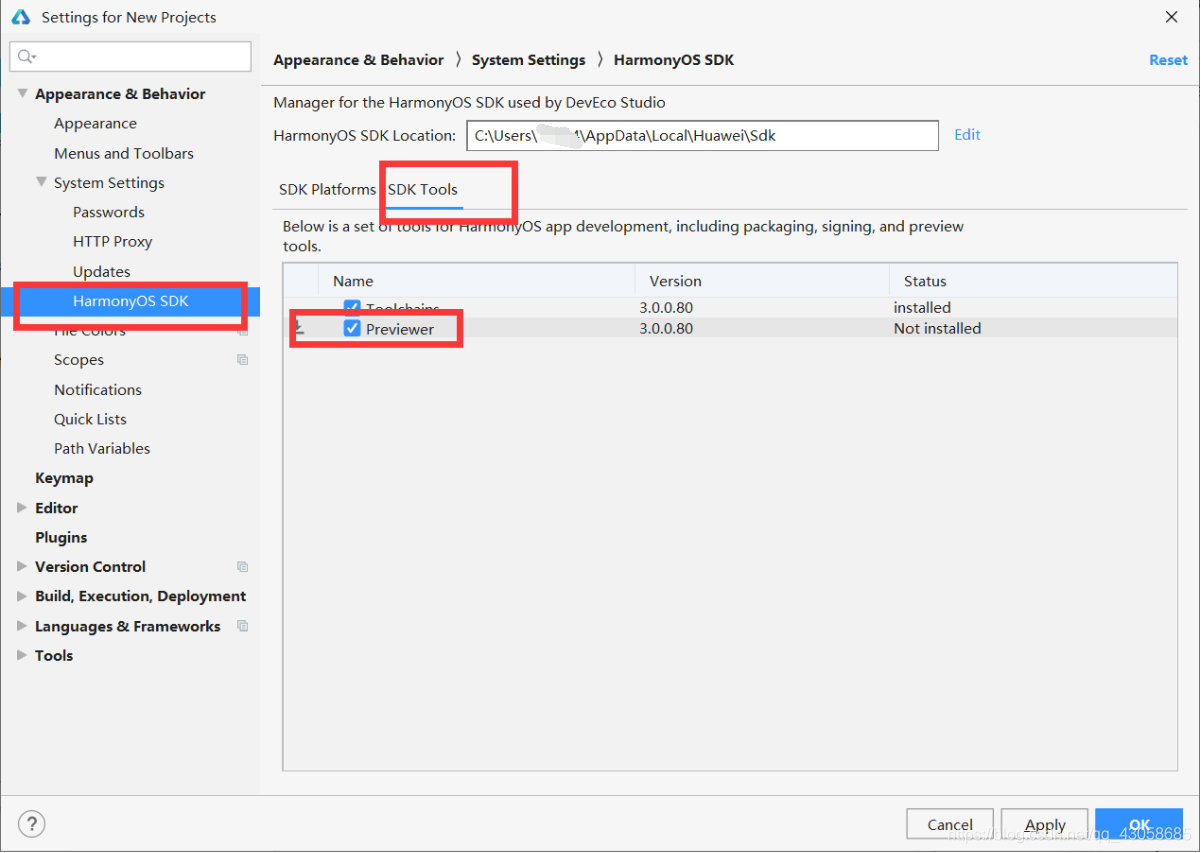Select the HarmonyOS SDK tree item

point(130,301)
